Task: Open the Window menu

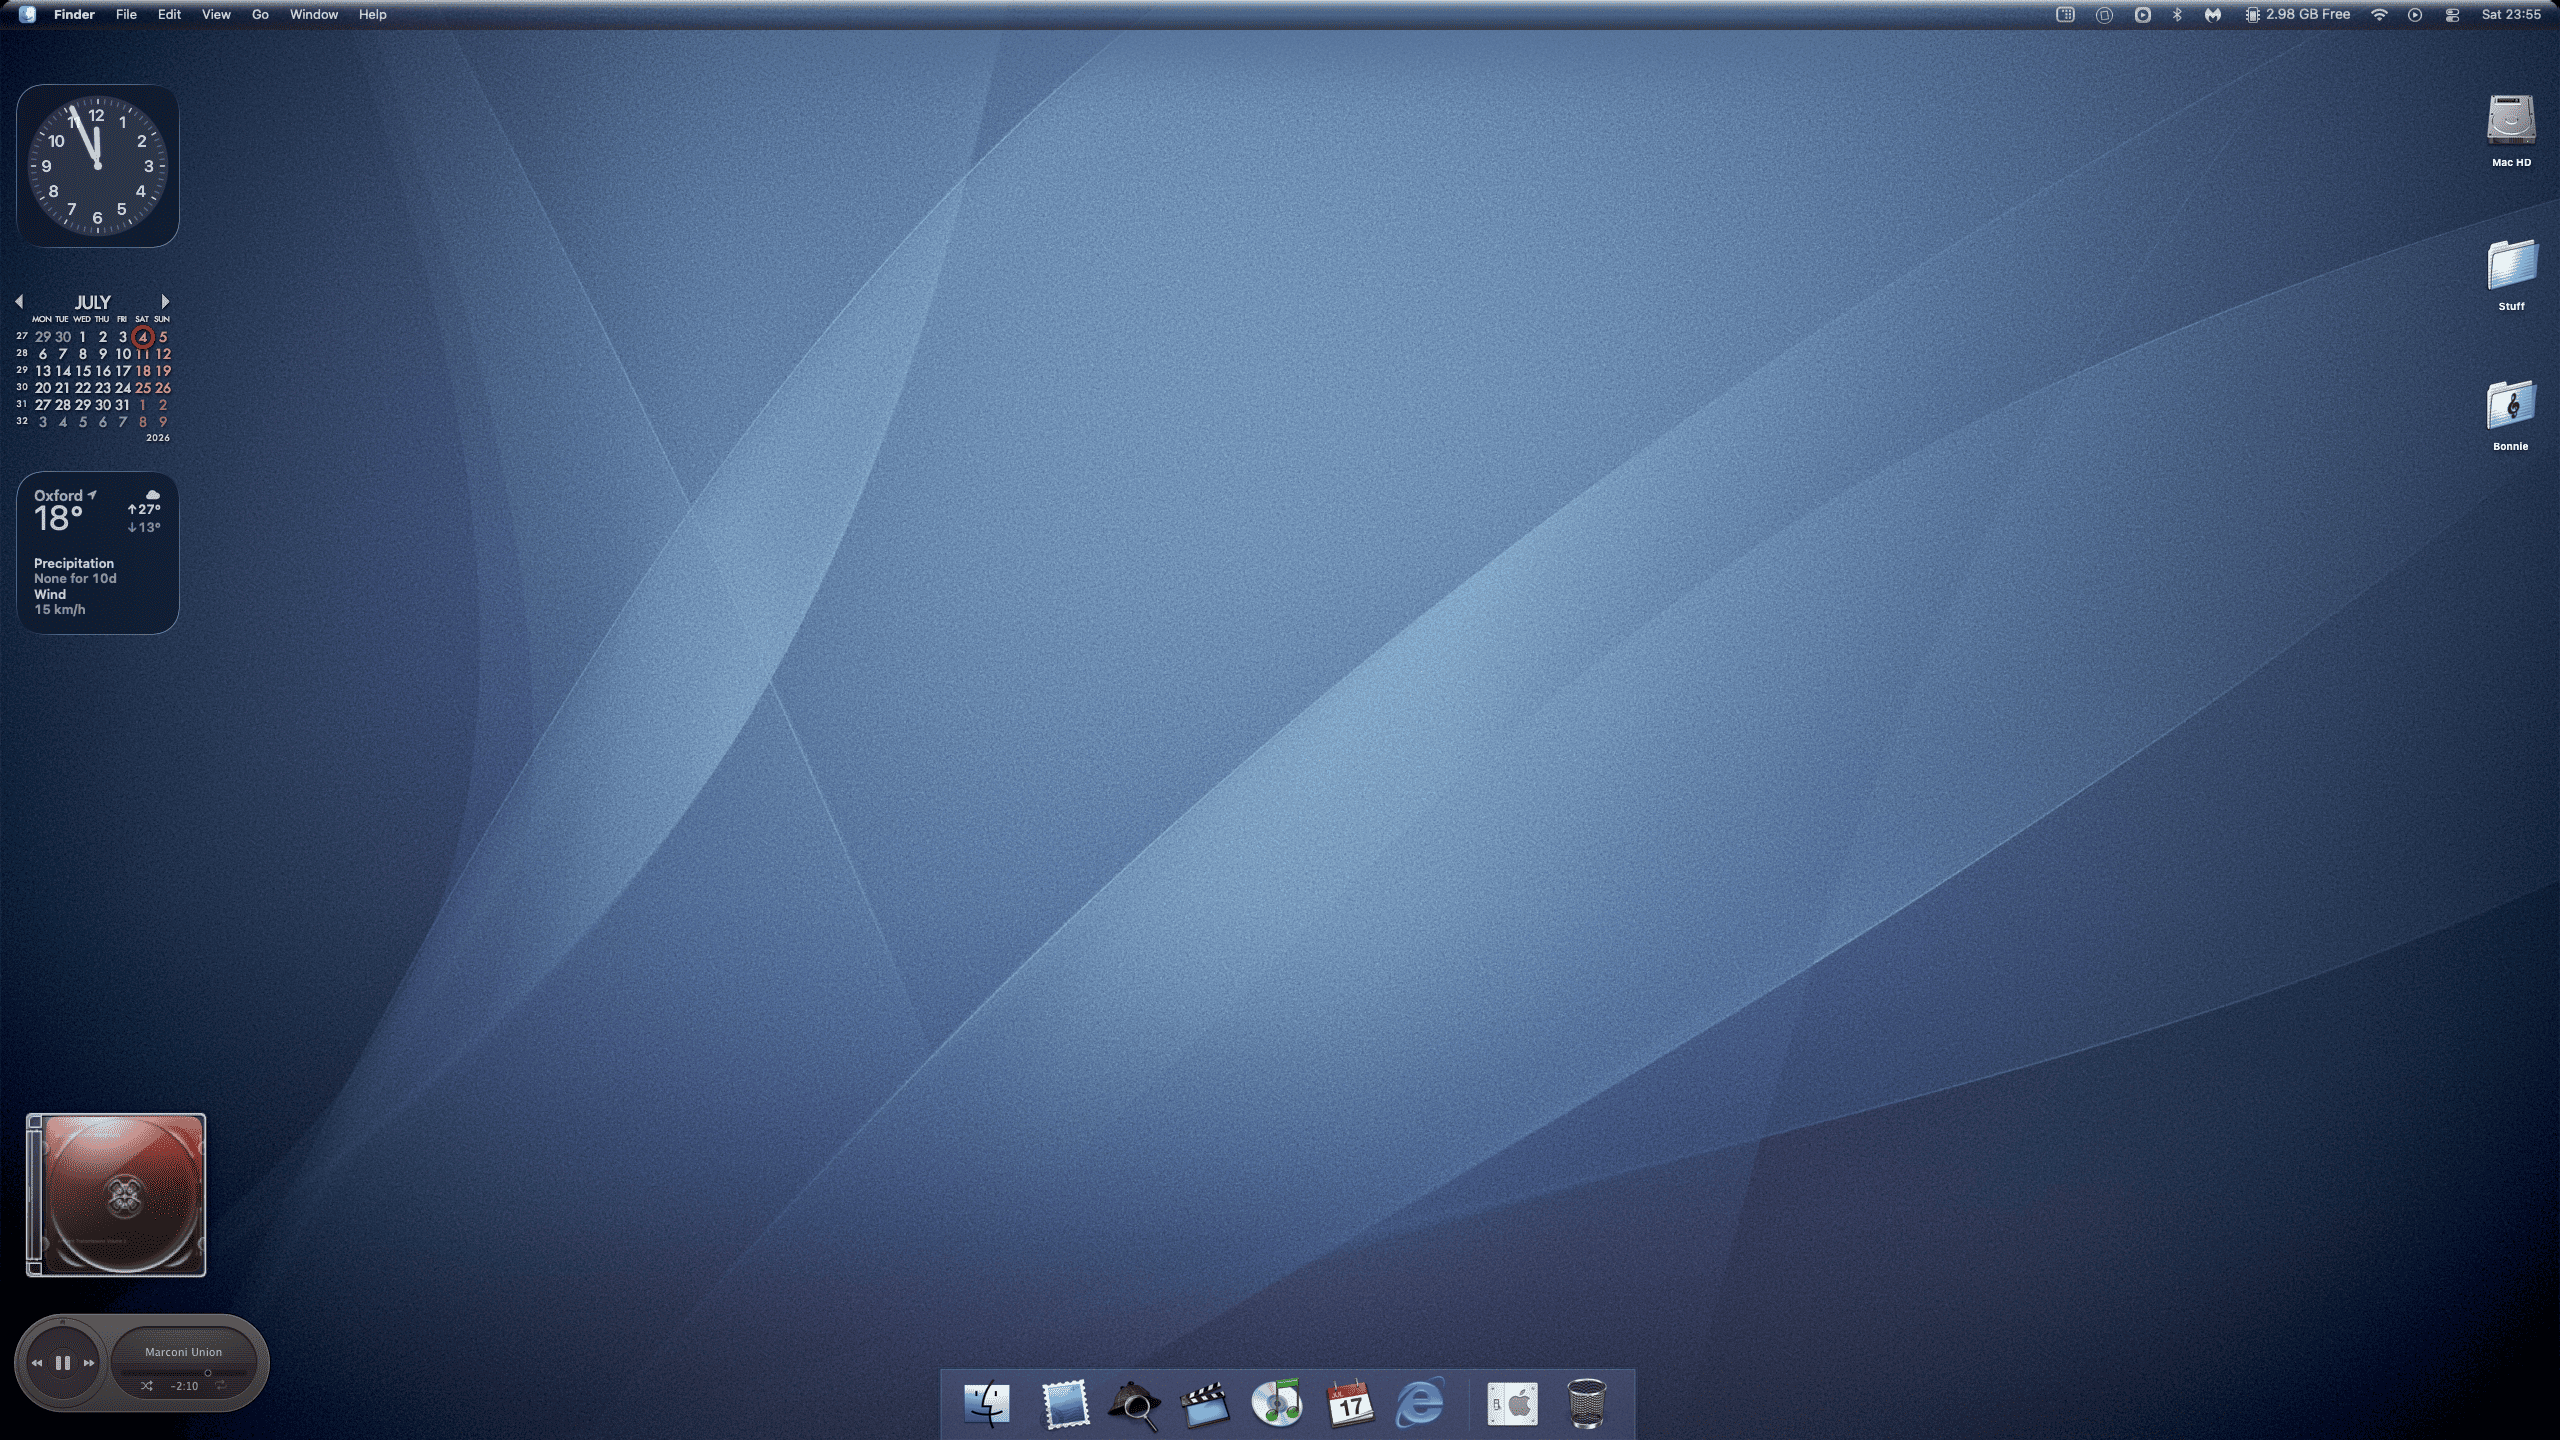Action: pyautogui.click(x=314, y=15)
